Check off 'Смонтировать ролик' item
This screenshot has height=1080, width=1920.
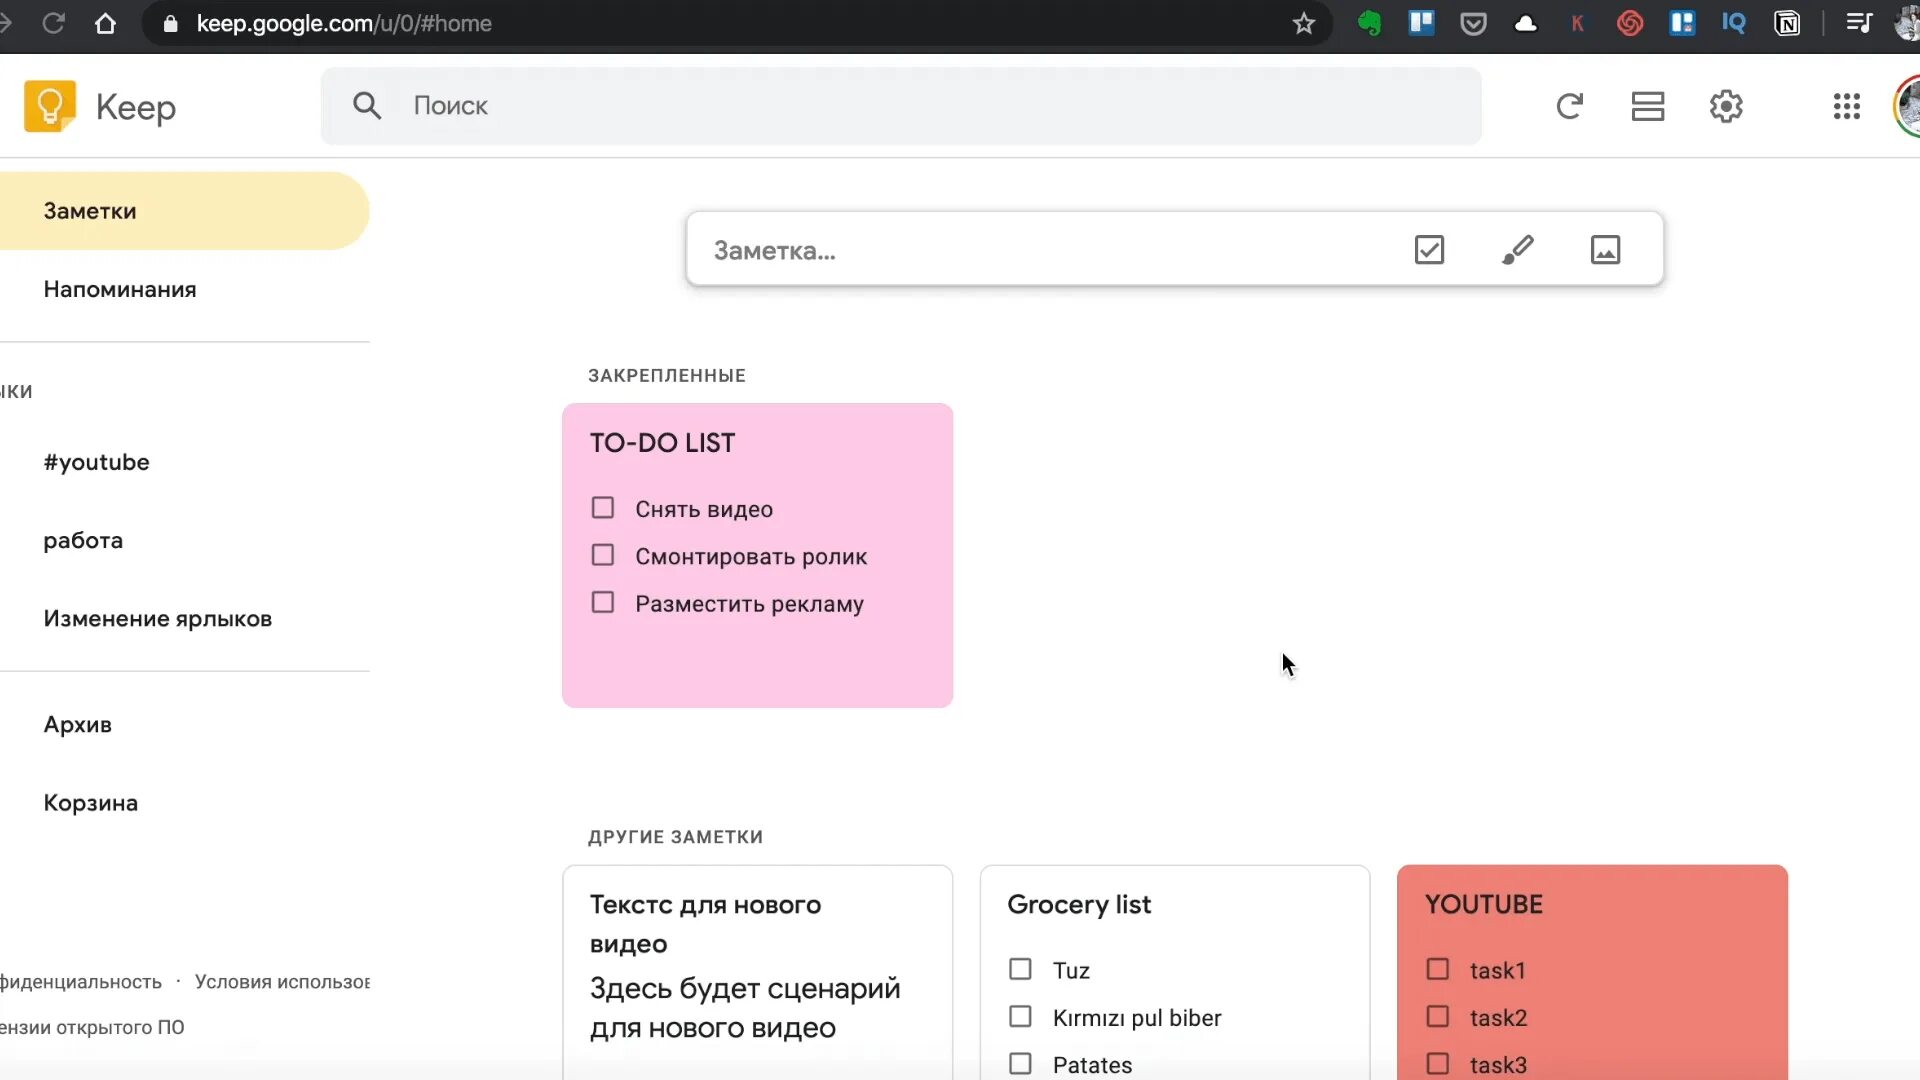click(602, 555)
